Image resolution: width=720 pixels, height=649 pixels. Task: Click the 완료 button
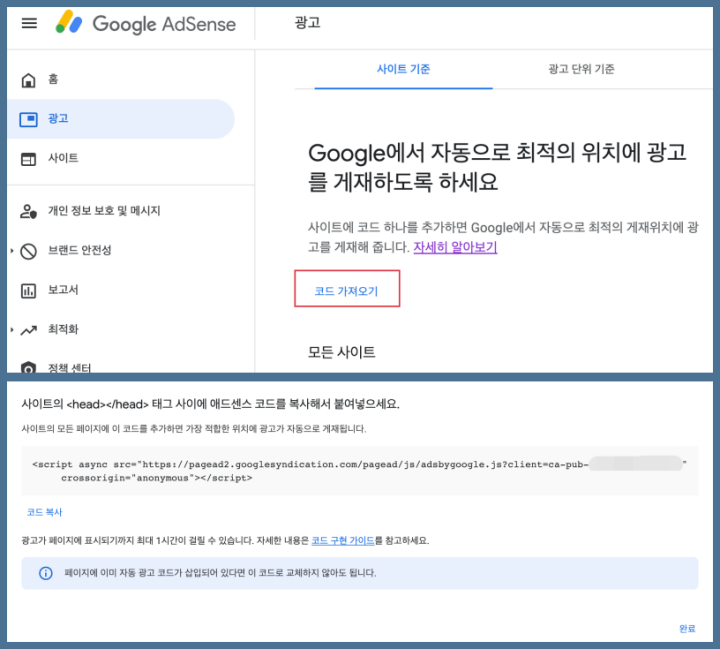(x=687, y=628)
